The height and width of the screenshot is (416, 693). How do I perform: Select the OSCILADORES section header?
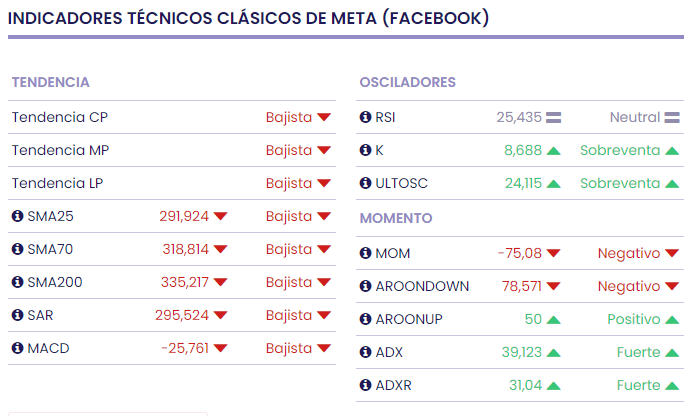407,82
